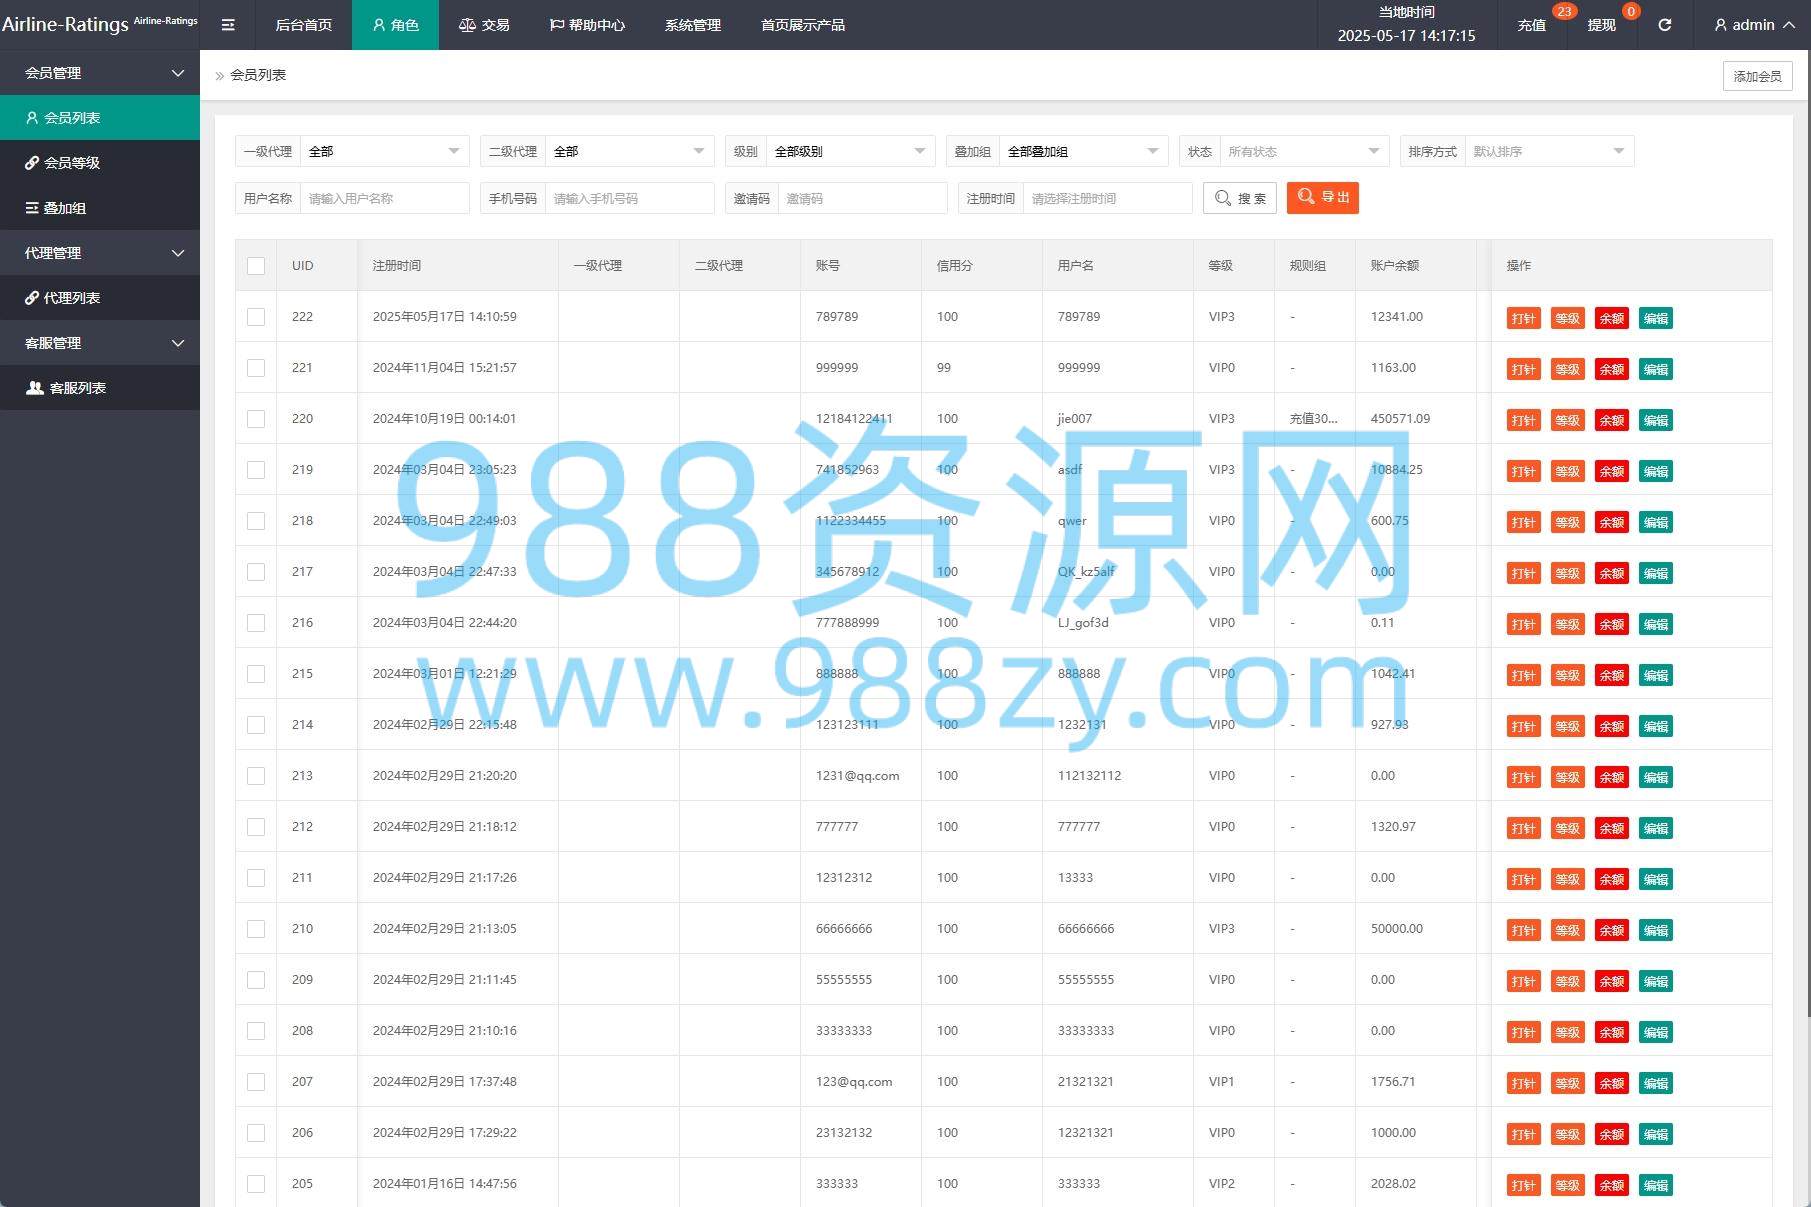Screen dimensions: 1811x1207
Task: Tick the checkbox for UID 222
Action: click(x=256, y=317)
